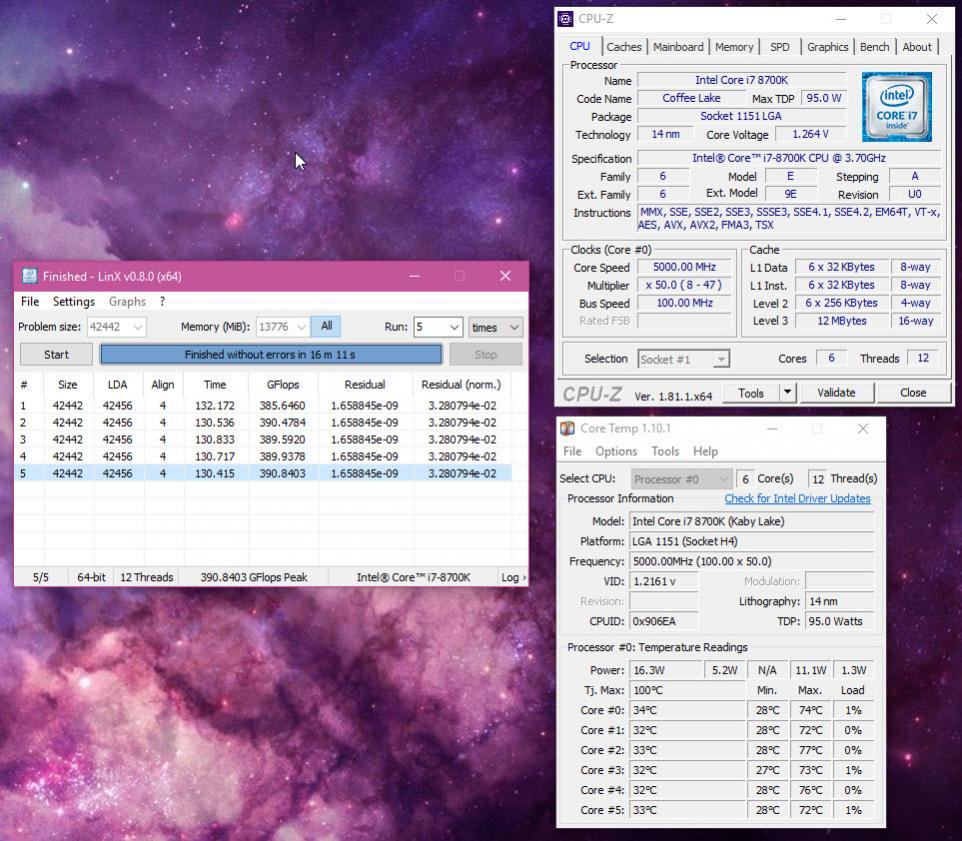Click the Tj. Max 100°C field

pyautogui.click(x=687, y=690)
